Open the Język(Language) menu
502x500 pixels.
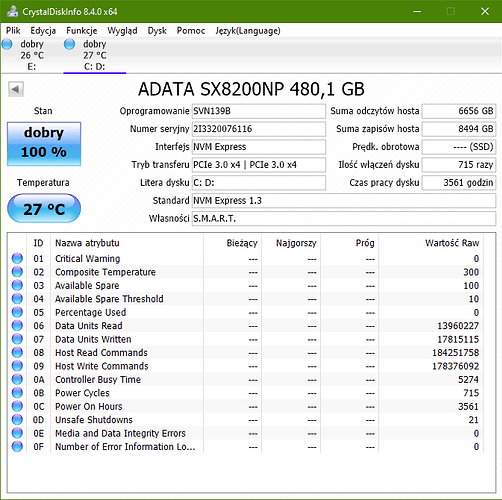point(248,31)
